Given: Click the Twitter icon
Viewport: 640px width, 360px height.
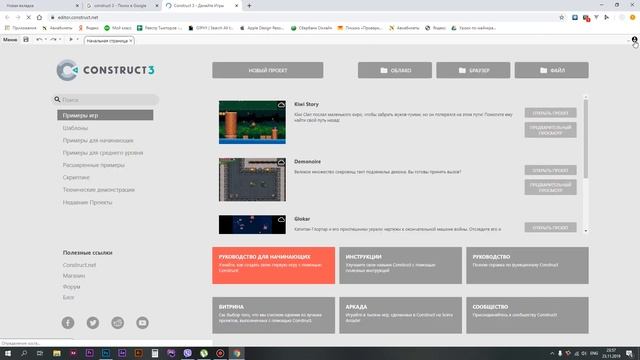Looking at the screenshot, I should pyautogui.click(x=93, y=323).
